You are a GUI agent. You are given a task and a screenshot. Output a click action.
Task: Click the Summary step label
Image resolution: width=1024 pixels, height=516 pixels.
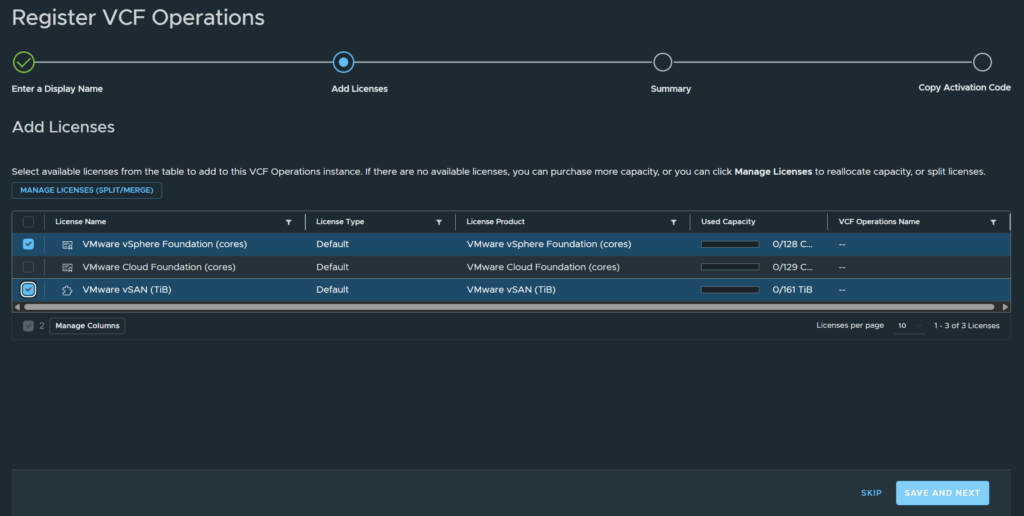tap(671, 89)
